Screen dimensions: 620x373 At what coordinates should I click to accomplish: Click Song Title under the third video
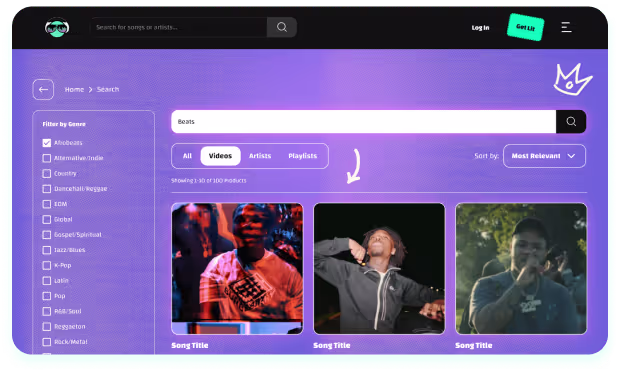[474, 345]
